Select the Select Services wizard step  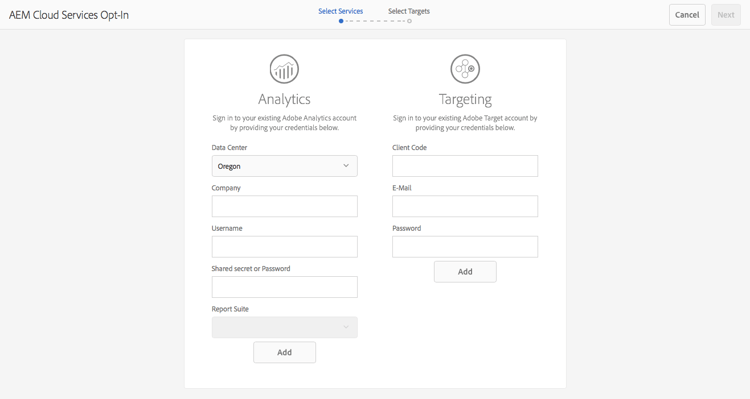tap(341, 11)
